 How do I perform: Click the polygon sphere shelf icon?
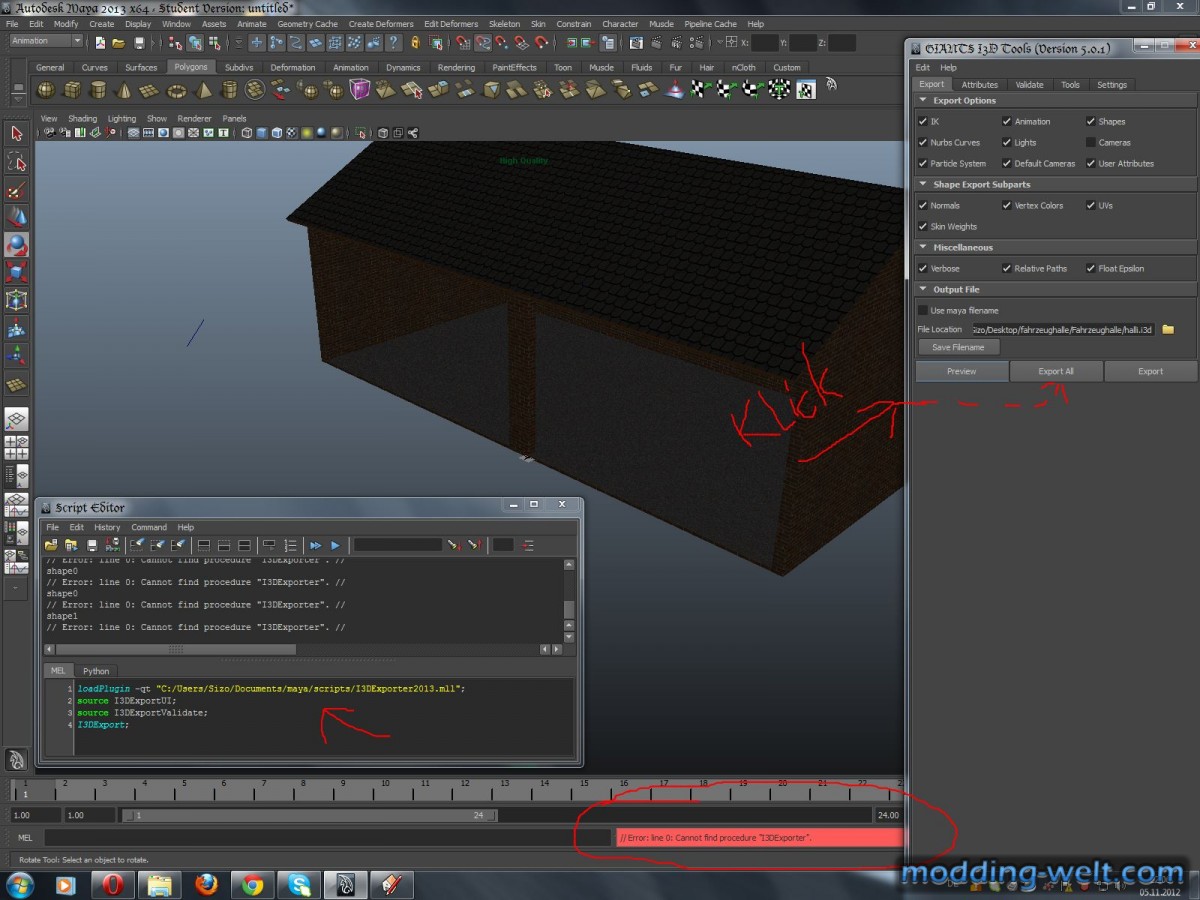click(x=46, y=90)
